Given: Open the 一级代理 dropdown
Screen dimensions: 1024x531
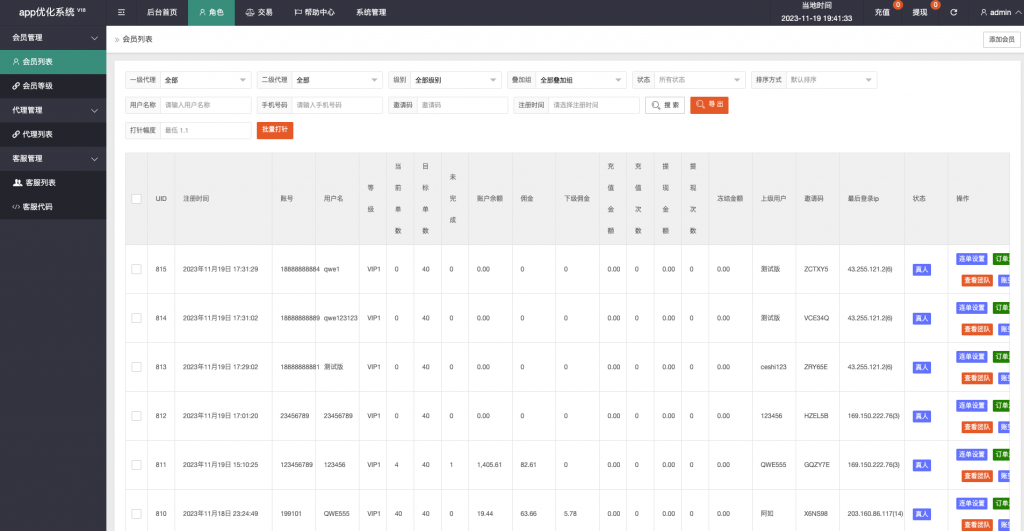Looking at the screenshot, I should pyautogui.click(x=206, y=80).
